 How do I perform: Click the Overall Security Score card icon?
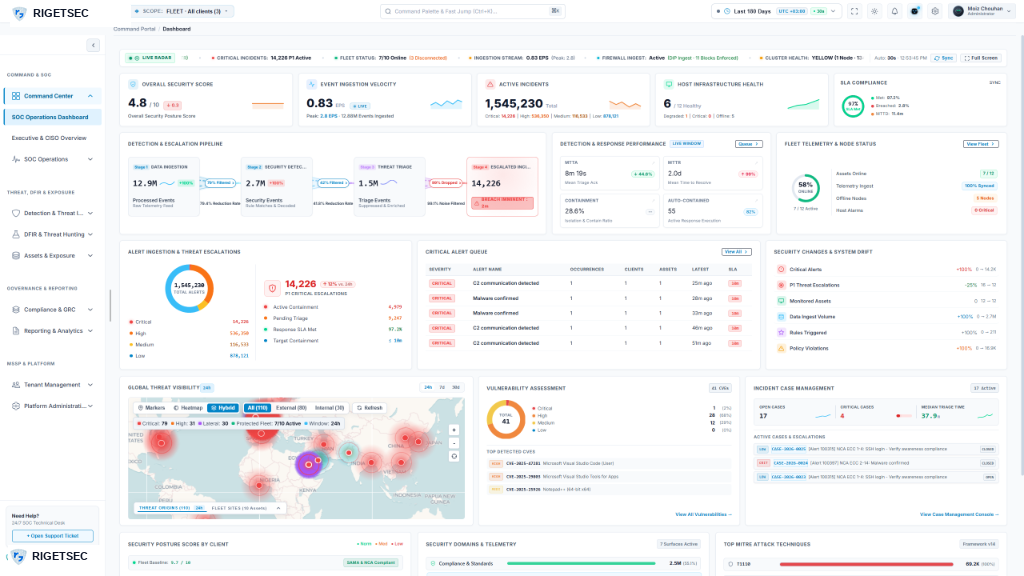coord(133,84)
